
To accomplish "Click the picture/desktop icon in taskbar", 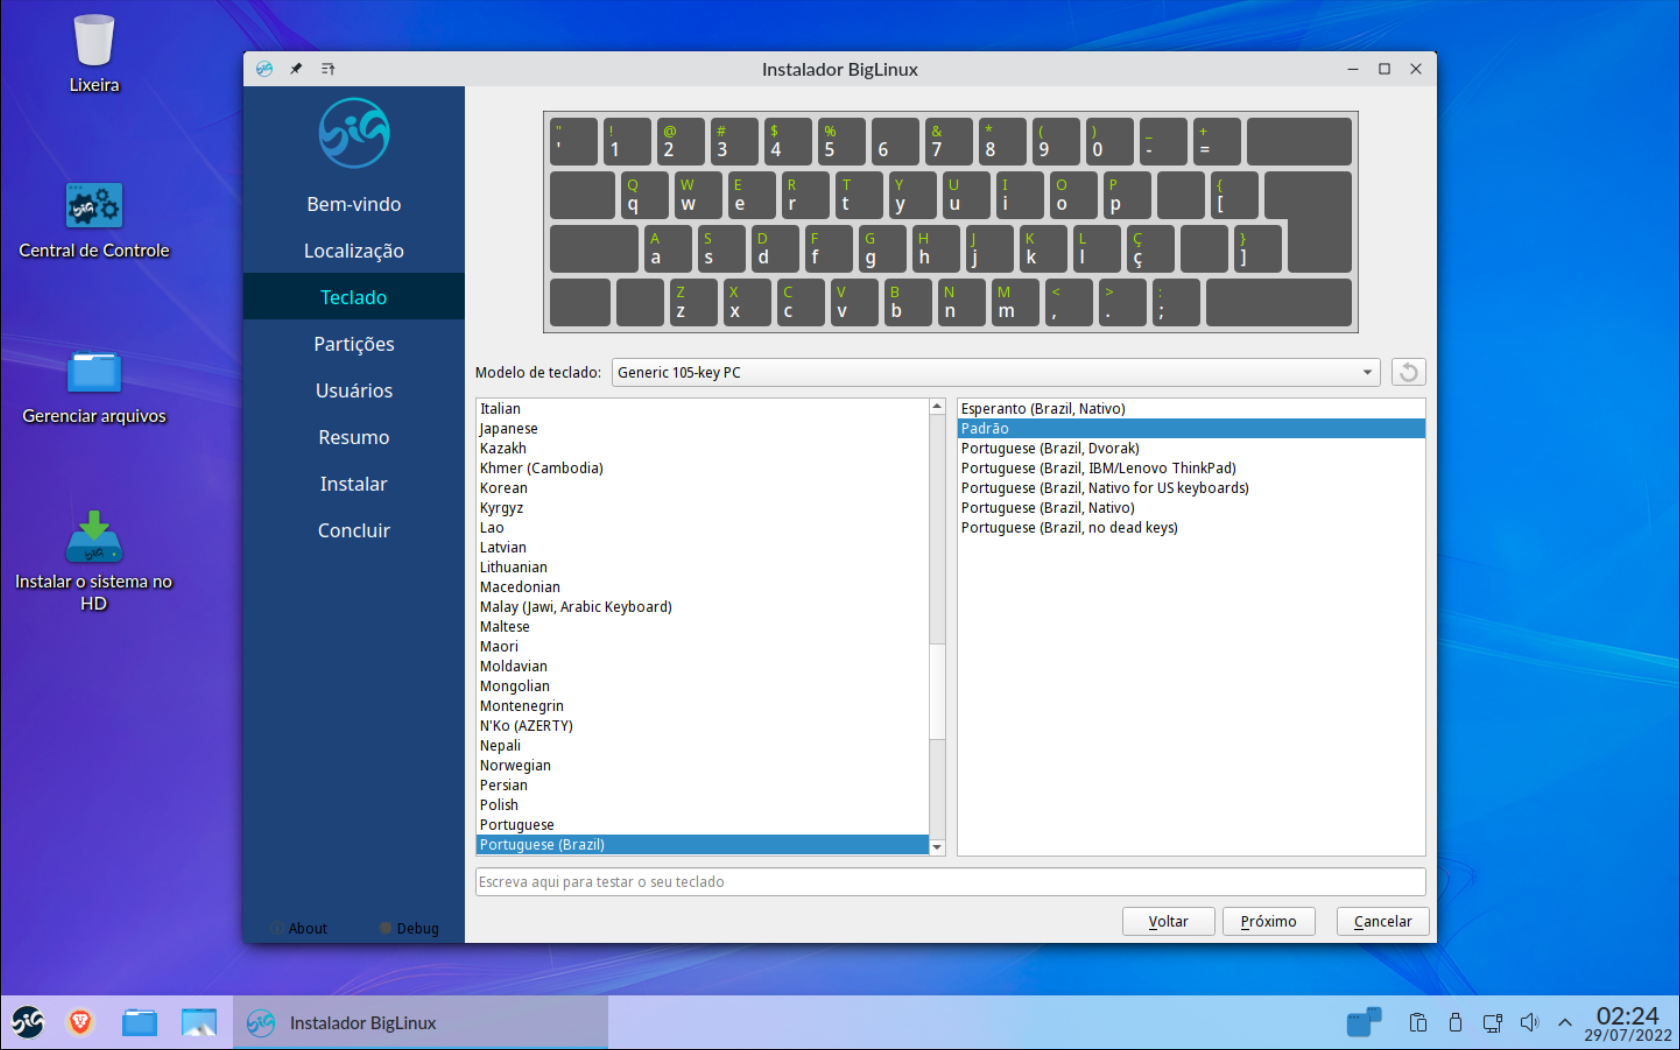I will pyautogui.click(x=199, y=1022).
